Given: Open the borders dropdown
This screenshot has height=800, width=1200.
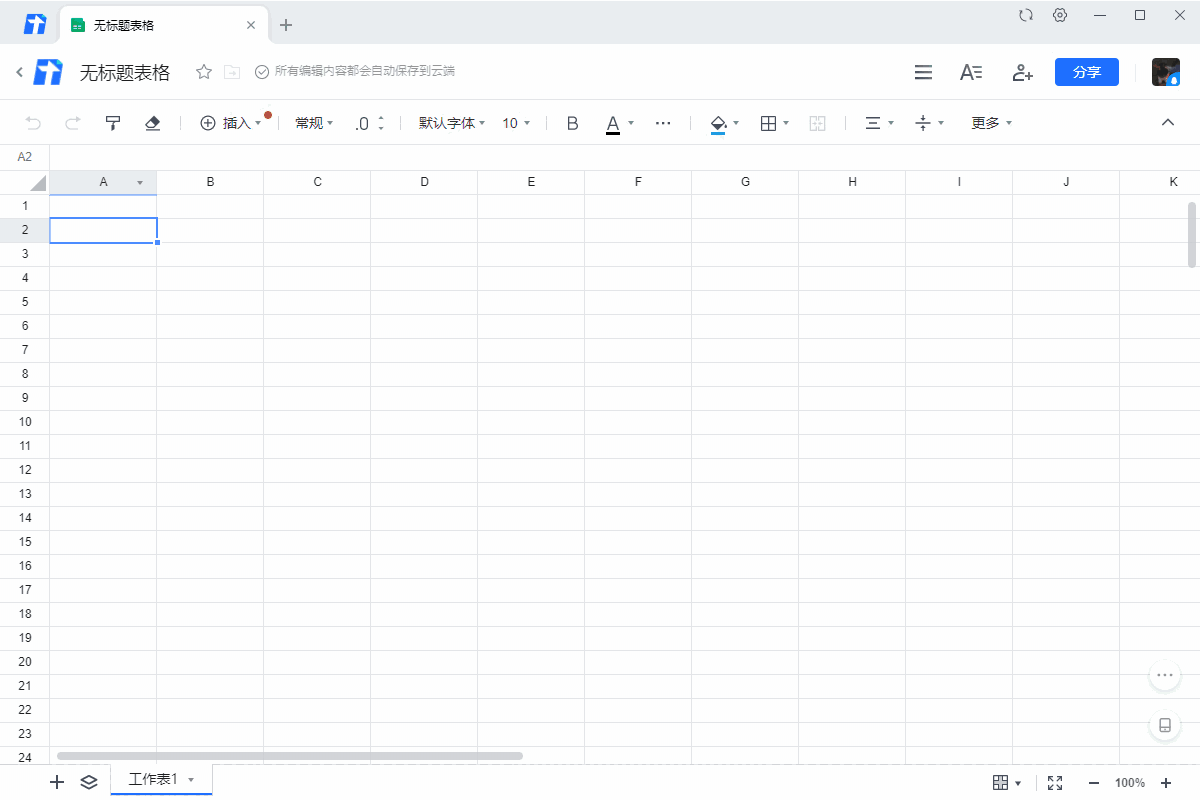Looking at the screenshot, I should (x=775, y=123).
